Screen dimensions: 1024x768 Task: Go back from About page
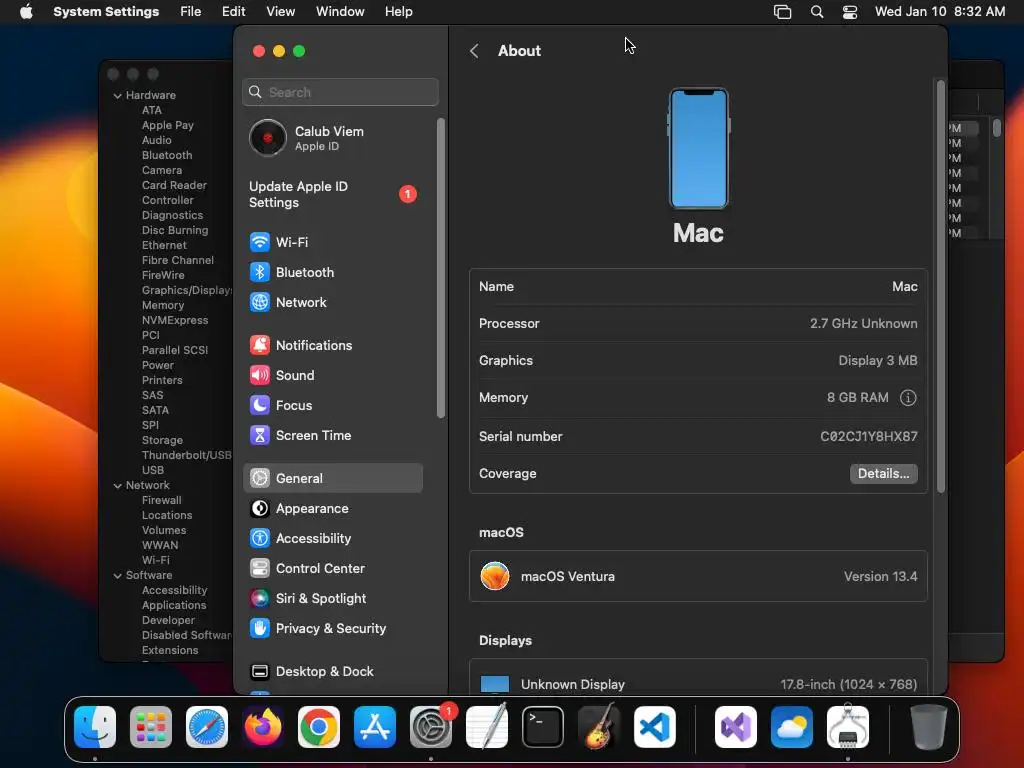(x=475, y=51)
